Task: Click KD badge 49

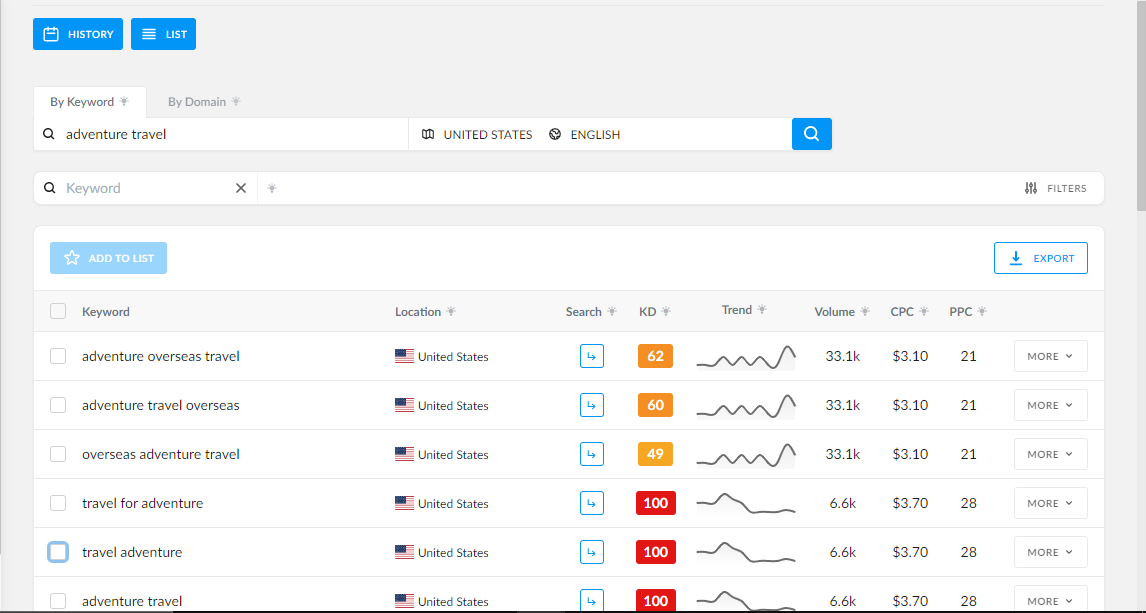Action: point(656,454)
